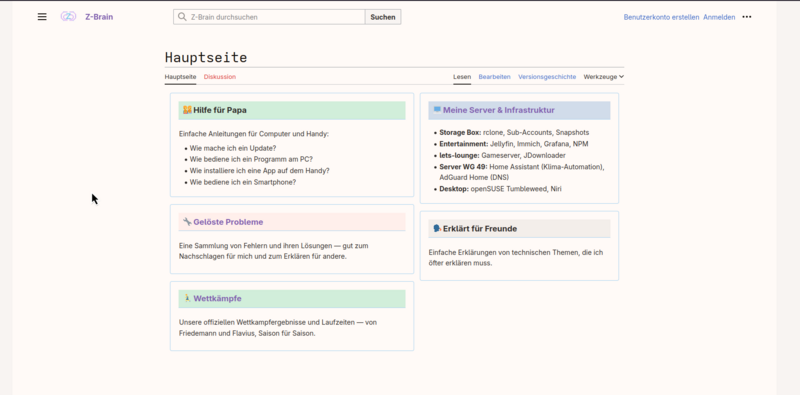Click Benutzerkonto erstellen link
800x395 pixels.
pos(661,17)
